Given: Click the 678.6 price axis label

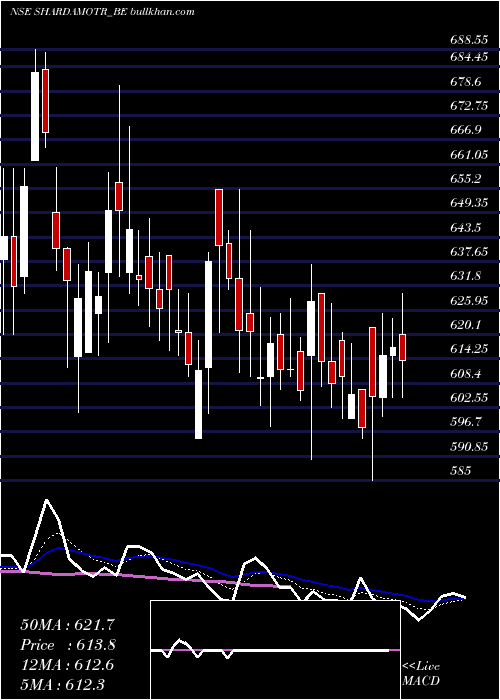Looking at the screenshot, I should (x=465, y=82).
